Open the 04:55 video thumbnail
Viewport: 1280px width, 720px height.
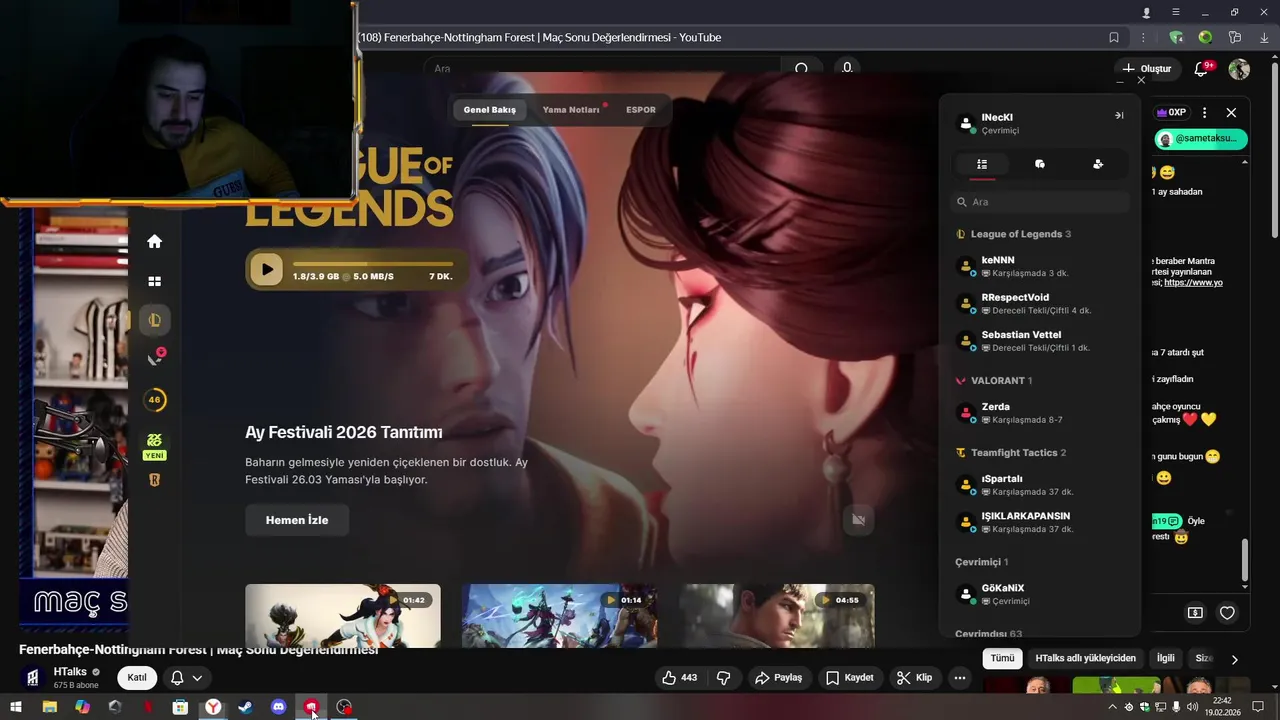point(777,616)
